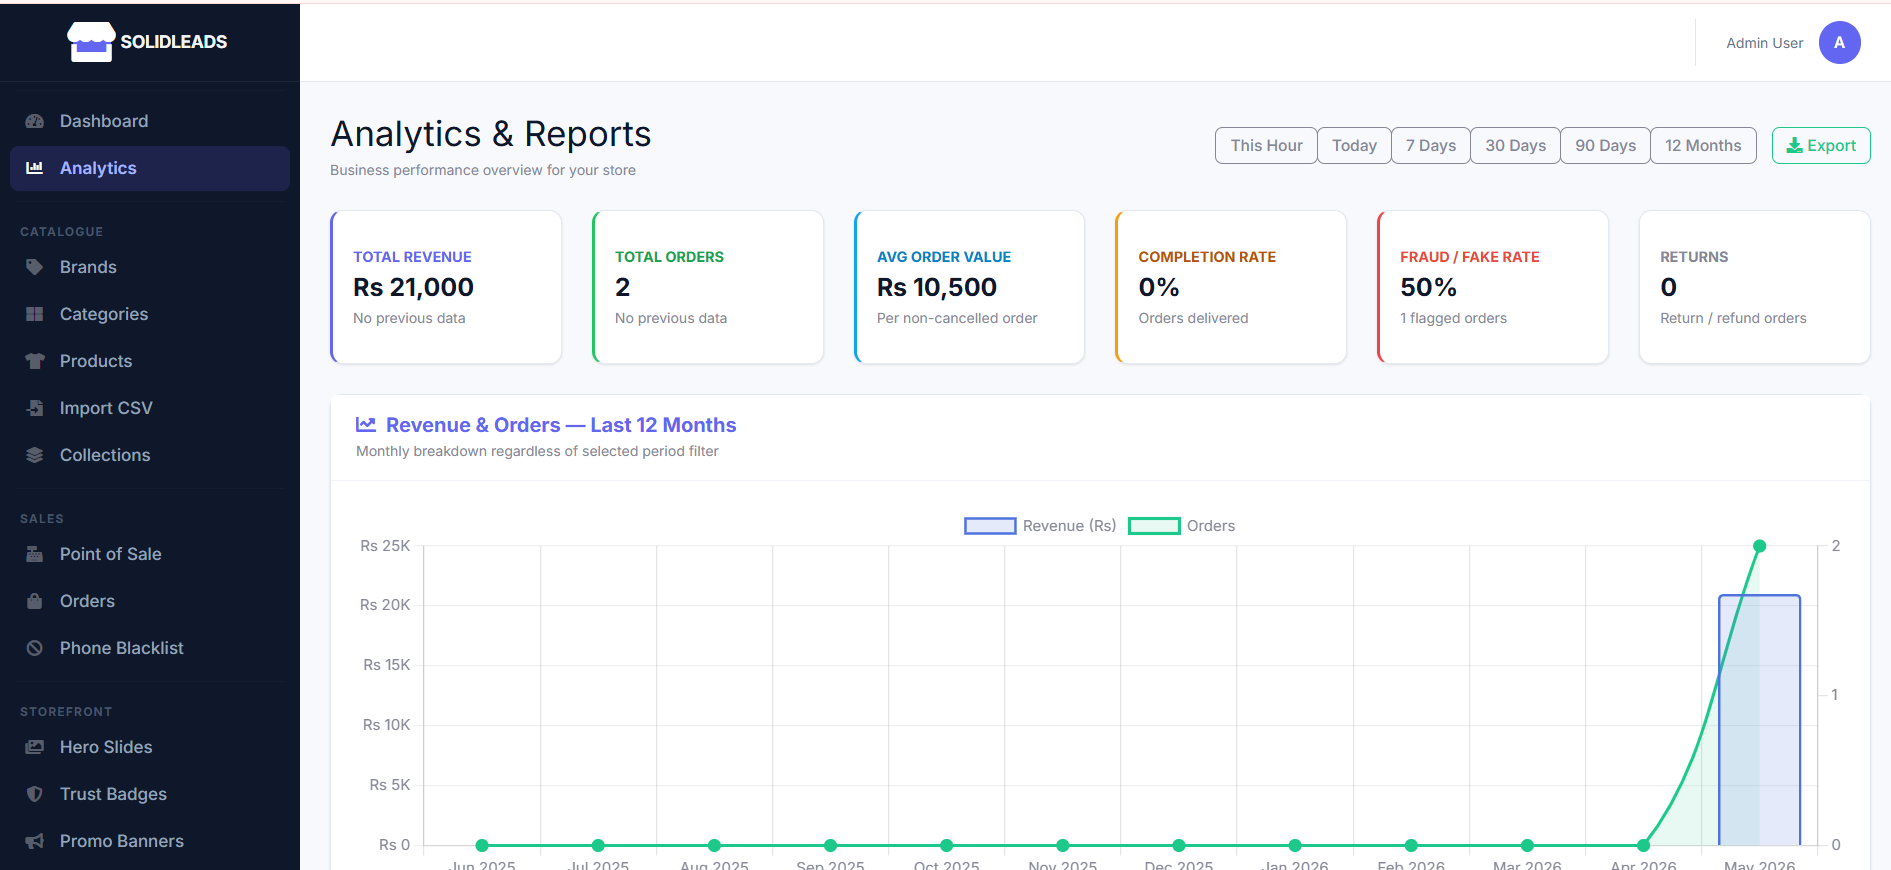Click the Analytics chart icon in sidebar
This screenshot has height=870, width=1891.
pos(35,168)
